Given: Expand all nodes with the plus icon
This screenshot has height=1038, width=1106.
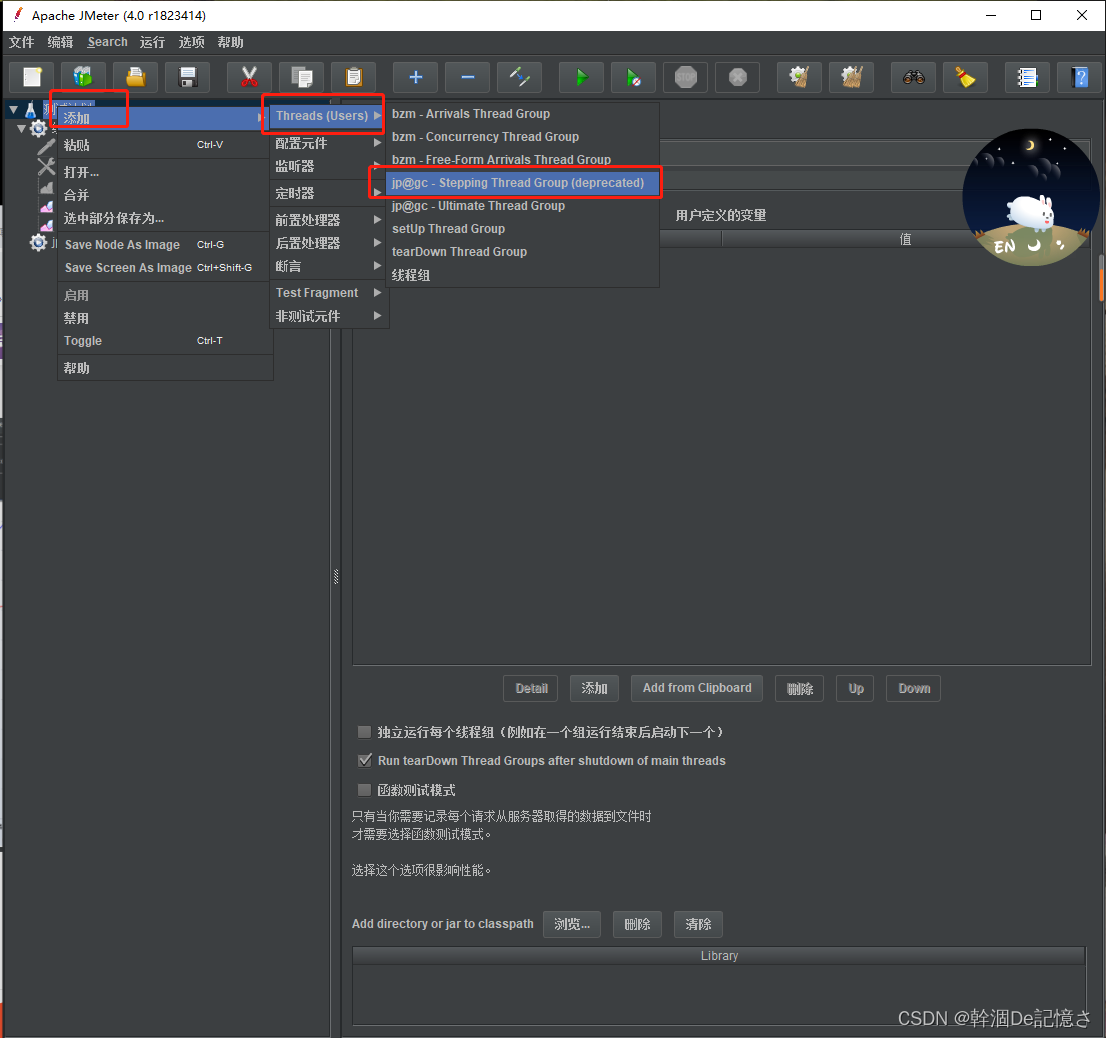Looking at the screenshot, I should pos(415,77).
